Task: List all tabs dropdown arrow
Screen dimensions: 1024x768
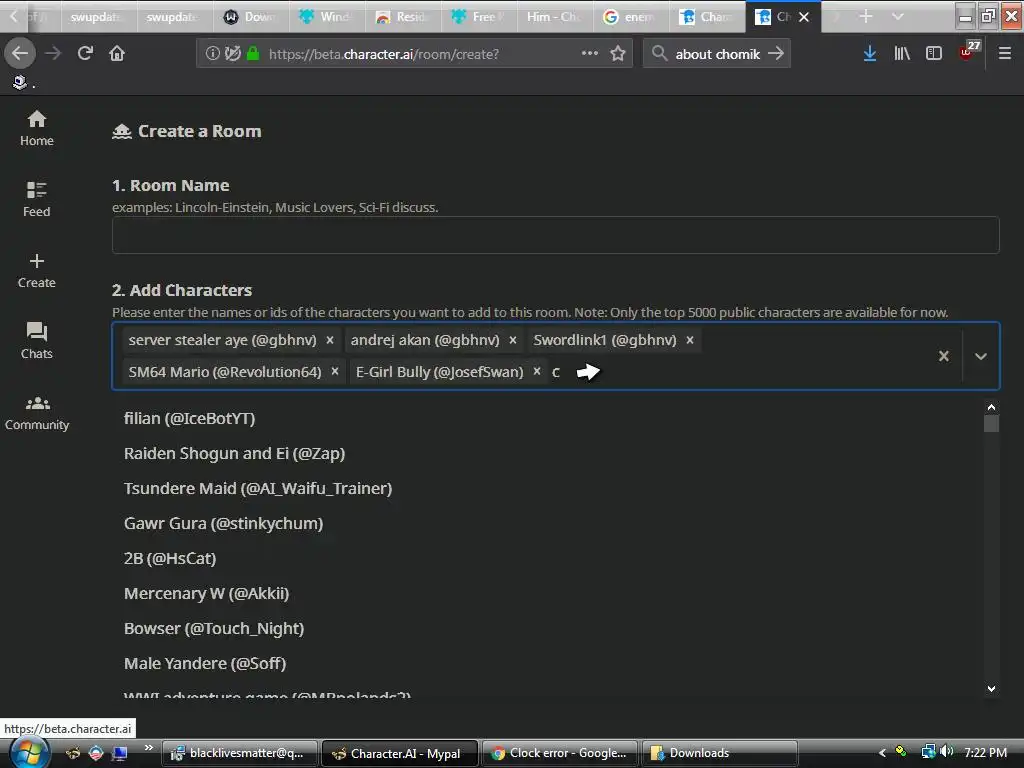Action: click(898, 16)
